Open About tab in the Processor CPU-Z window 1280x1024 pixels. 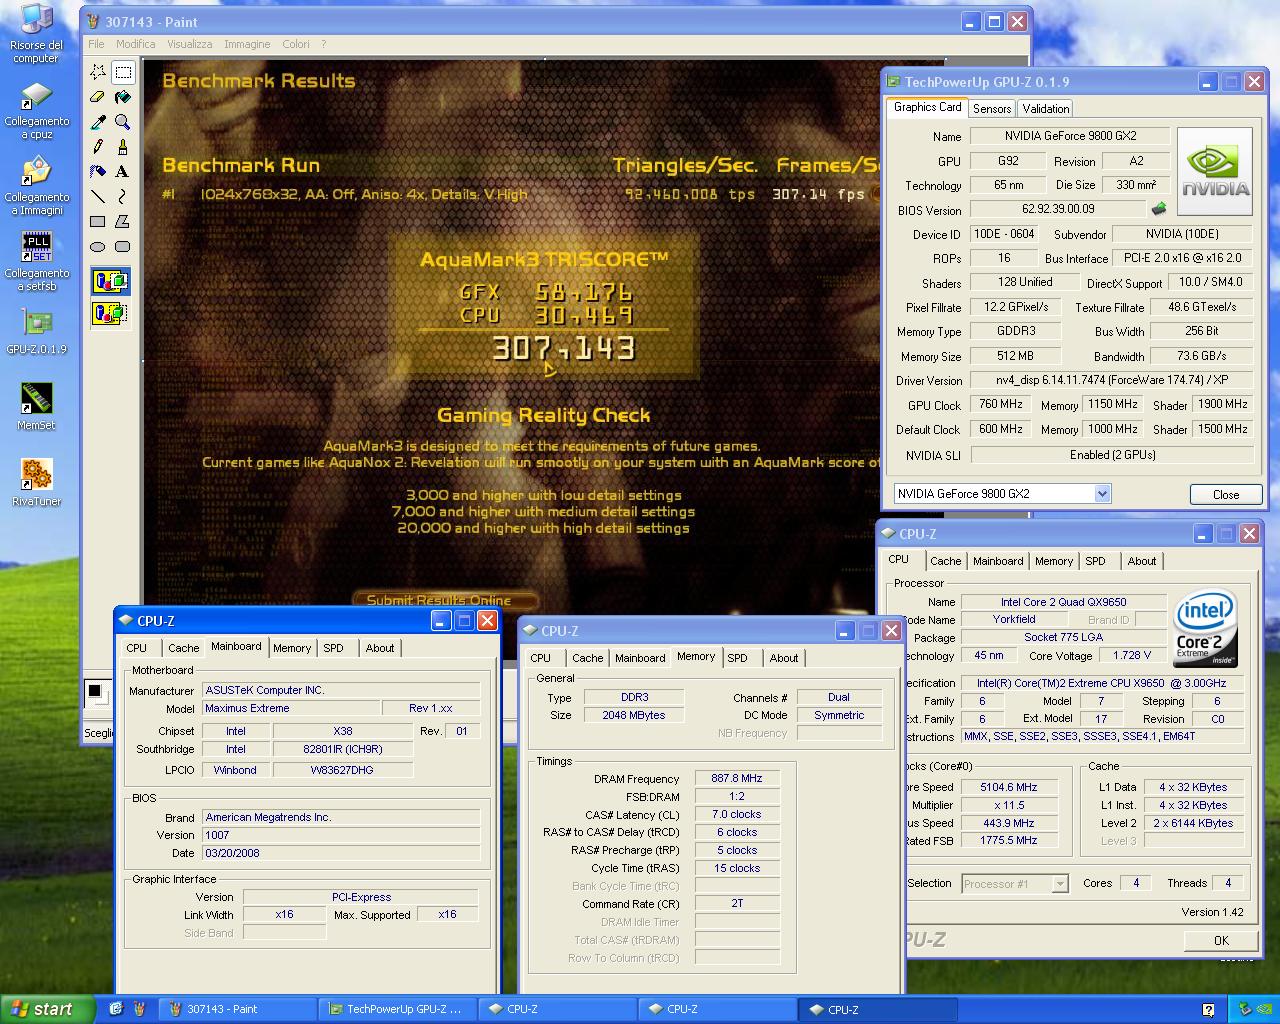tap(1141, 561)
